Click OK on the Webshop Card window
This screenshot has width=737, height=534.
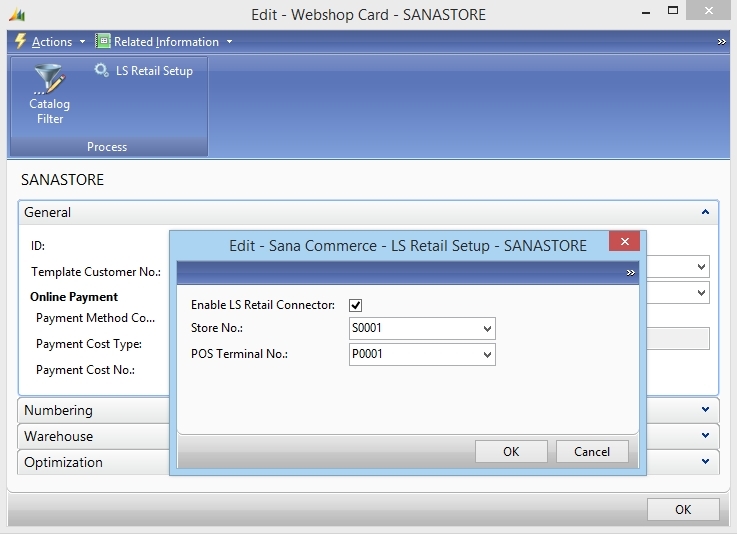pos(683,510)
